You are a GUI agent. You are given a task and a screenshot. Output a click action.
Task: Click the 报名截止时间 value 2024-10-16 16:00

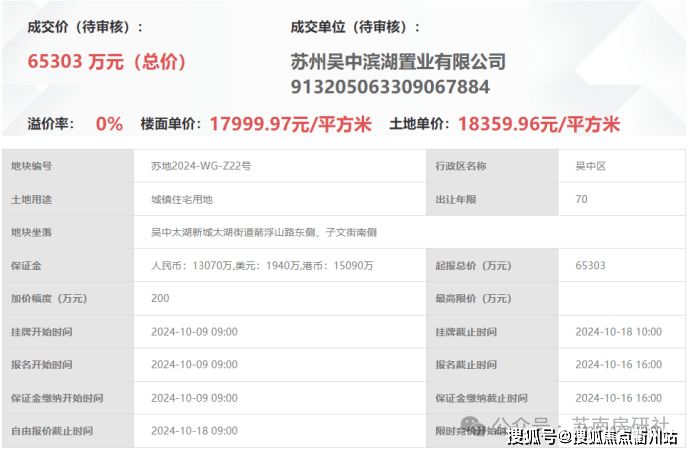tap(619, 365)
